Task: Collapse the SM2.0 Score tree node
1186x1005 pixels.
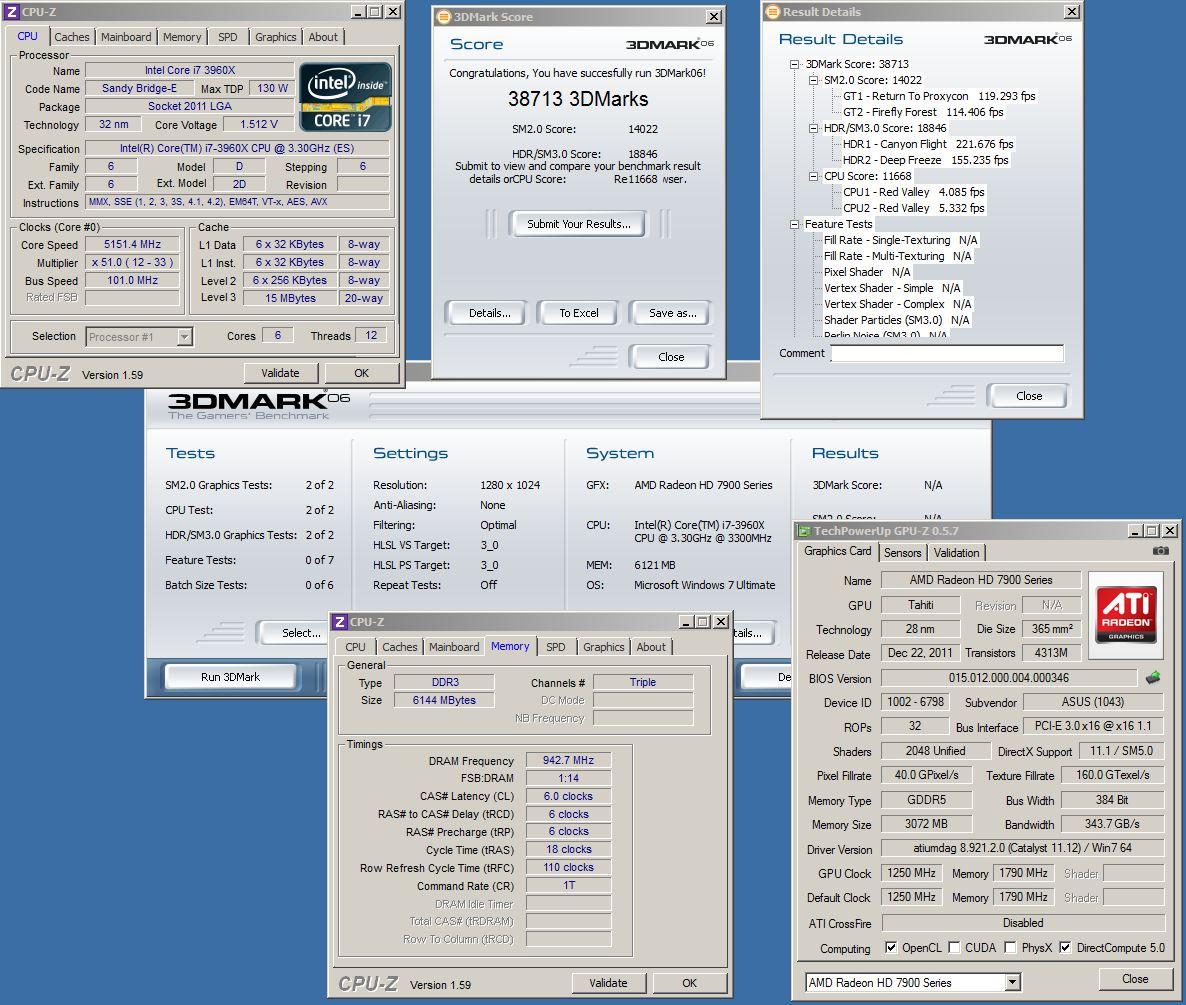Action: 813,80
